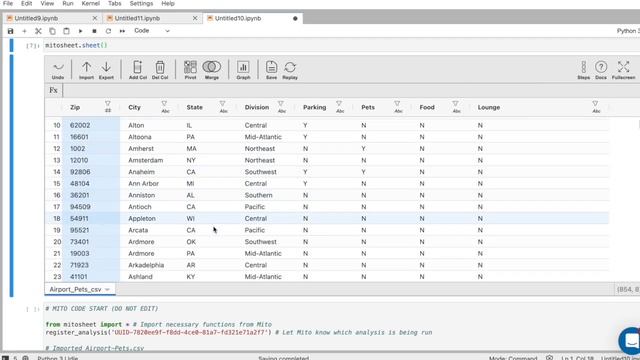Select the Zip column header
This screenshot has width=640, height=360.
[75, 107]
